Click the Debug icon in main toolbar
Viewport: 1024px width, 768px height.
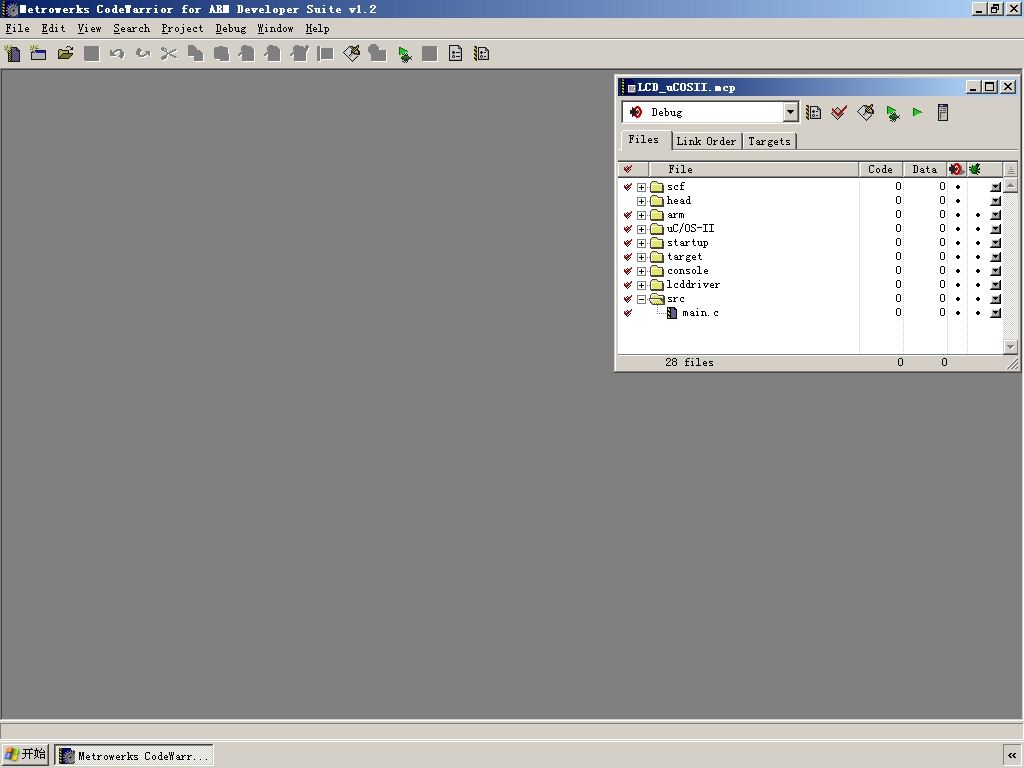[x=404, y=54]
